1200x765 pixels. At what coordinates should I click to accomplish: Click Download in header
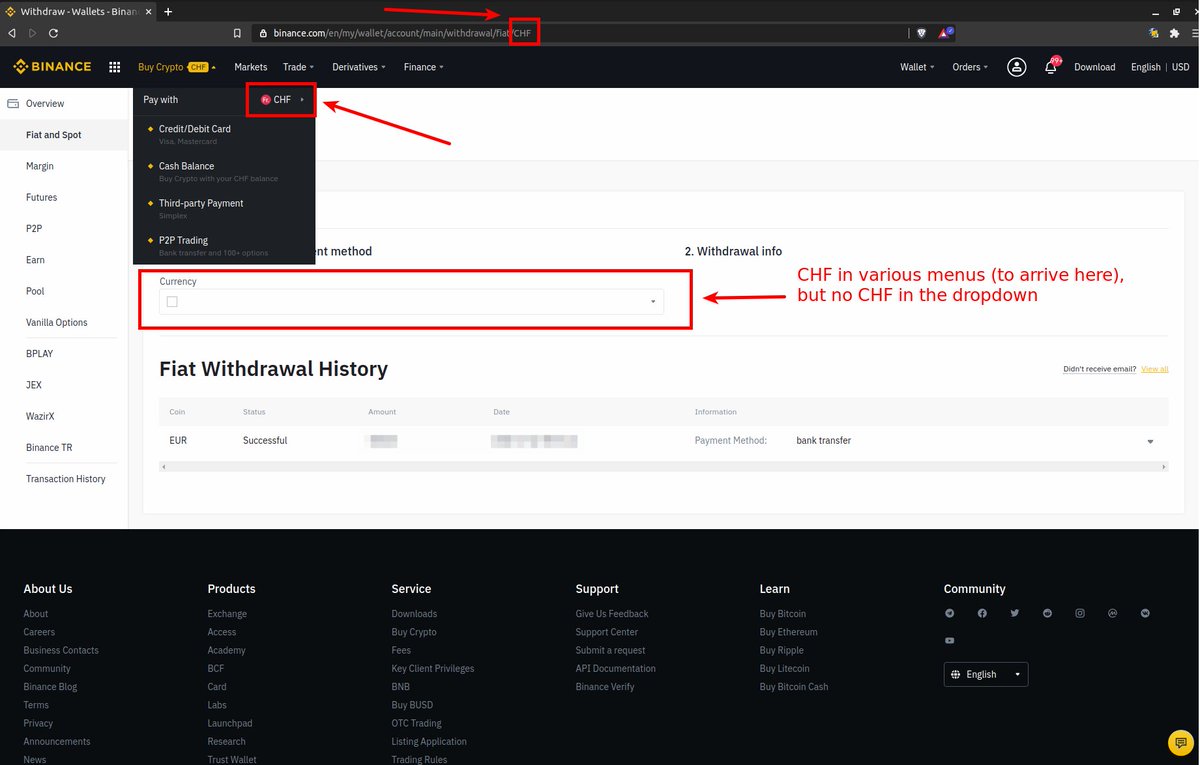point(1095,67)
